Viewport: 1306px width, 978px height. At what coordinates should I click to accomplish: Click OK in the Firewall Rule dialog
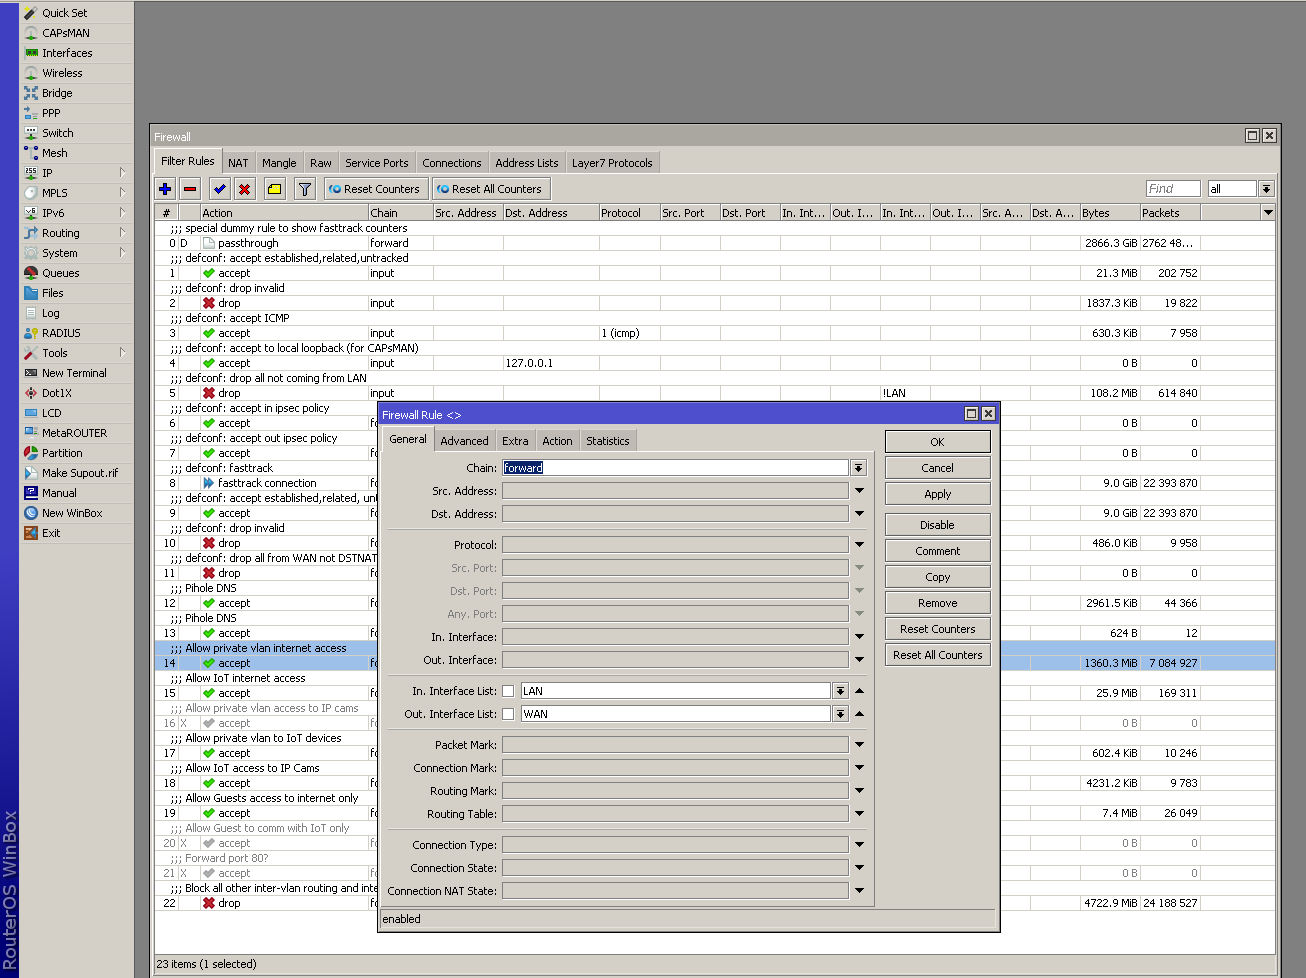(937, 442)
